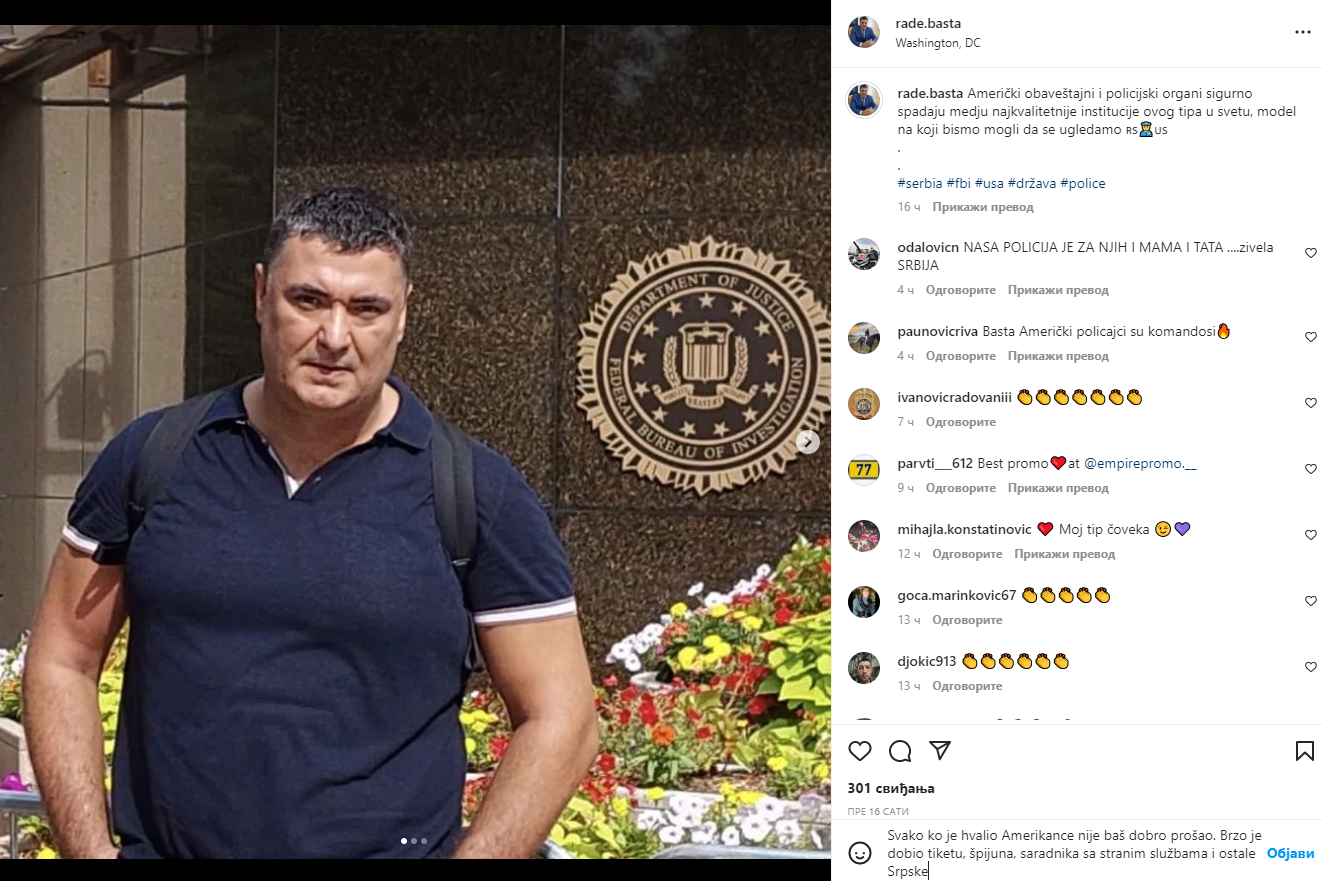Open emoji picker in comment box

(x=859, y=853)
